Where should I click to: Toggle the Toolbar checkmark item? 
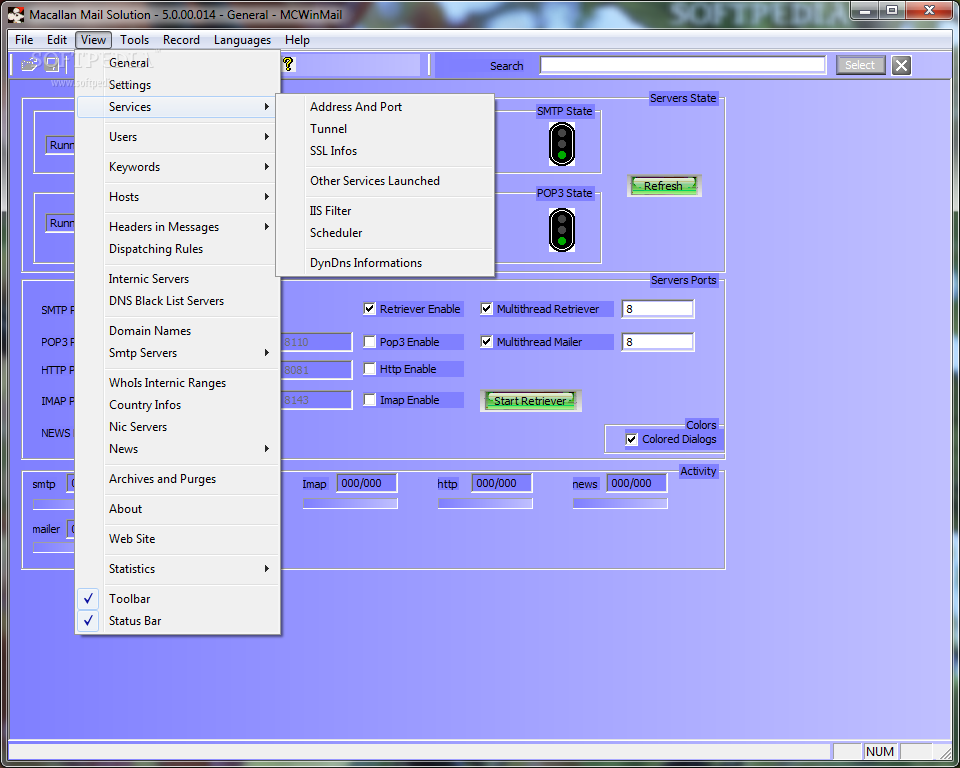click(x=178, y=598)
